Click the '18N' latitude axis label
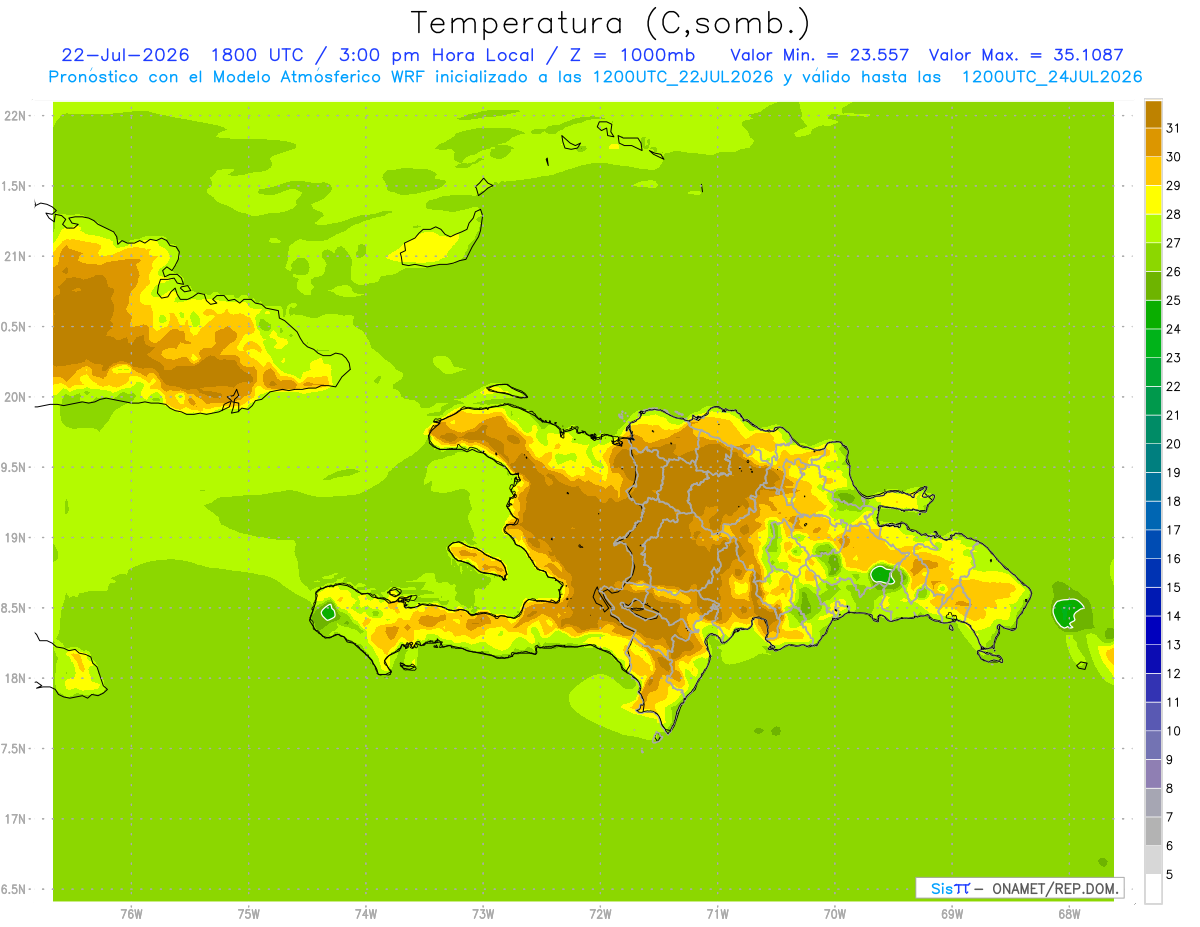Image resolution: width=1200 pixels, height=927 pixels. click(x=15, y=679)
